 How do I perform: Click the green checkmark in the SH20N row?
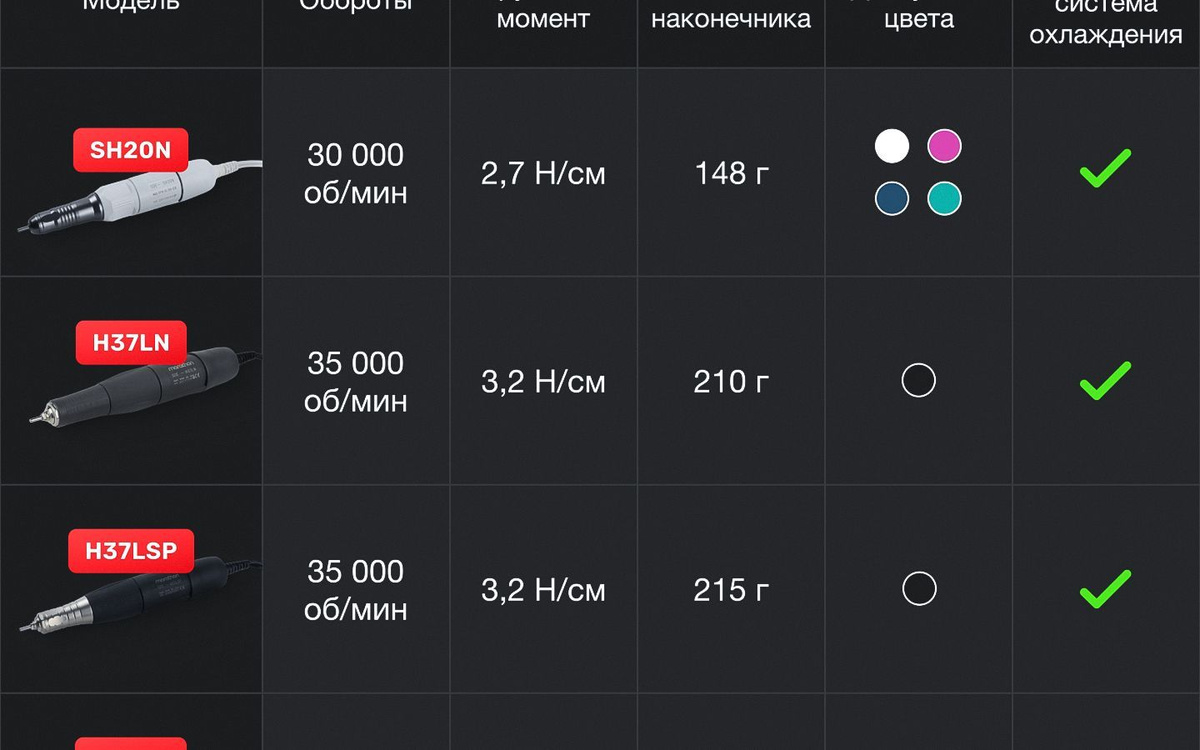(1105, 169)
